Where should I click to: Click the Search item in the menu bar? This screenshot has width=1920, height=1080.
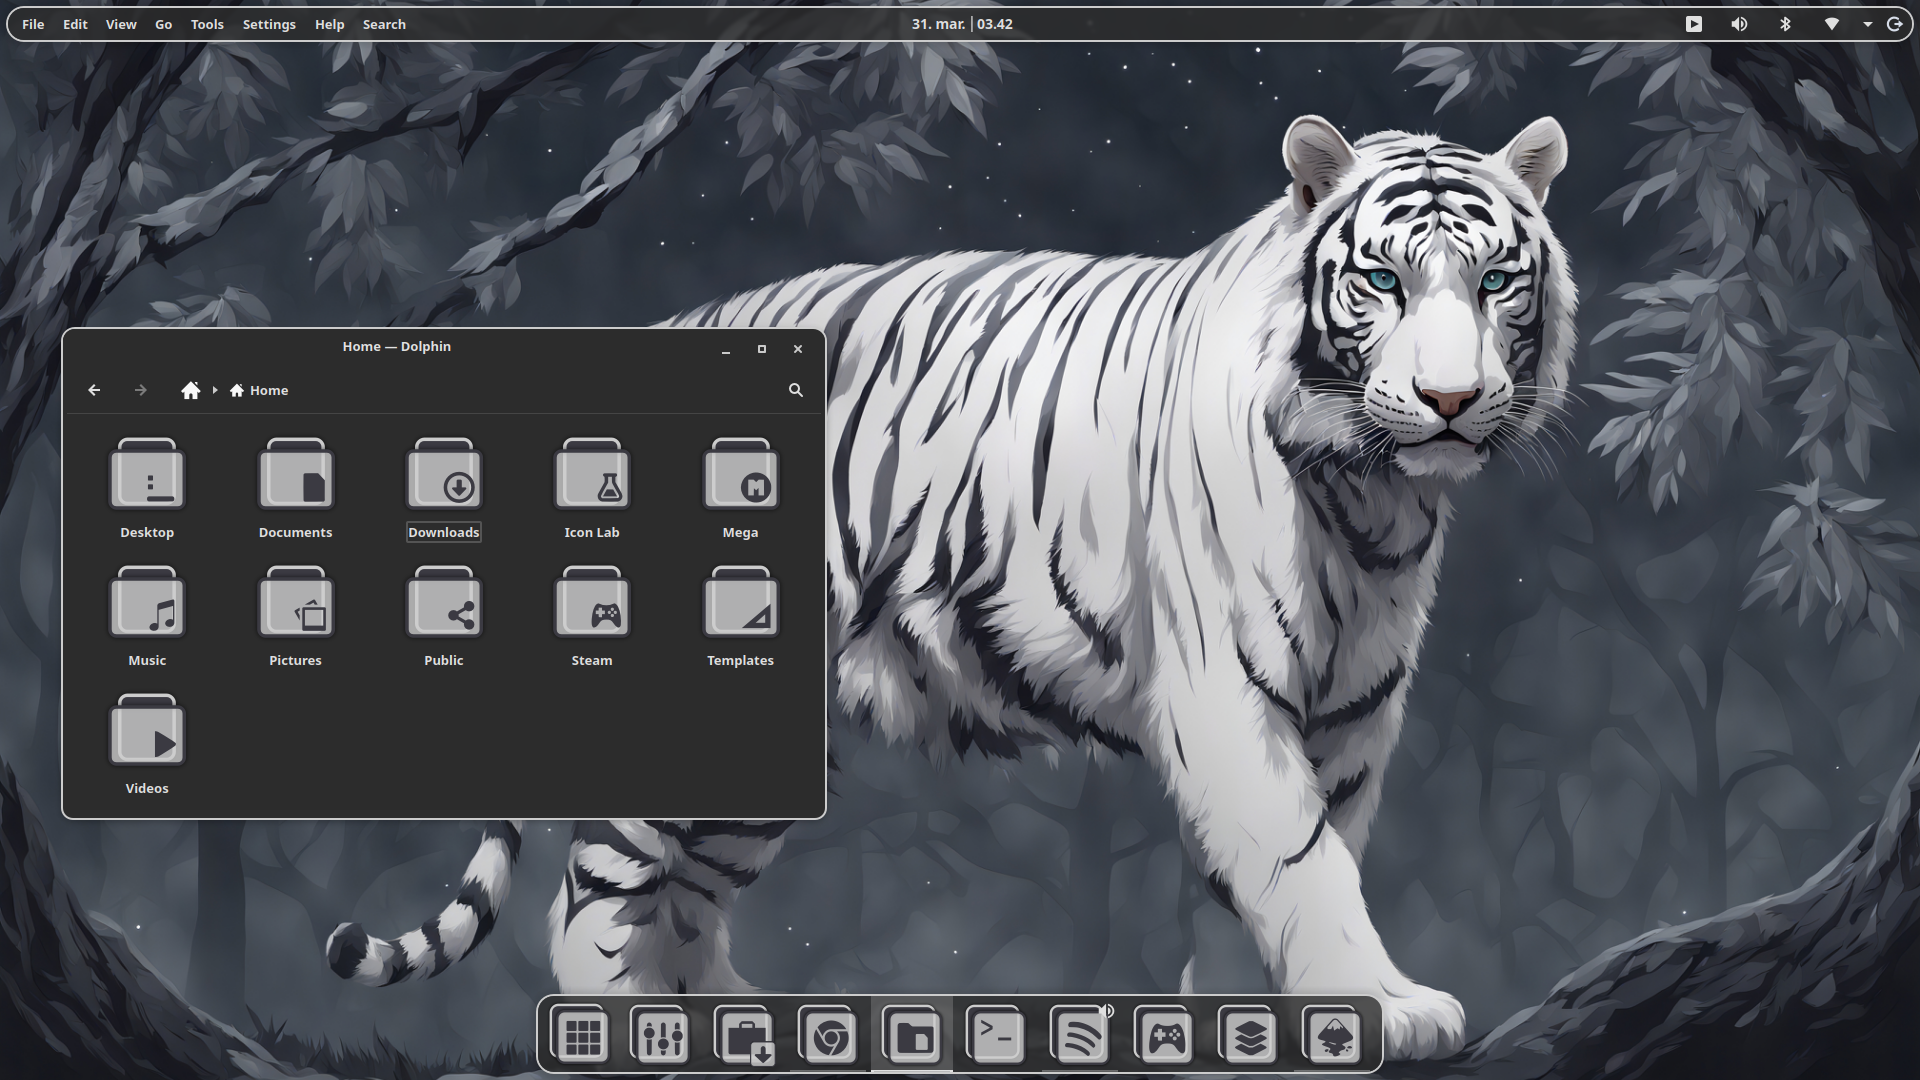tap(384, 24)
